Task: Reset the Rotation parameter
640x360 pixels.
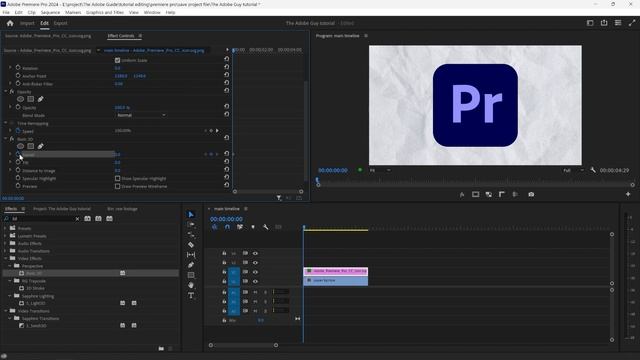Action: 227,67
